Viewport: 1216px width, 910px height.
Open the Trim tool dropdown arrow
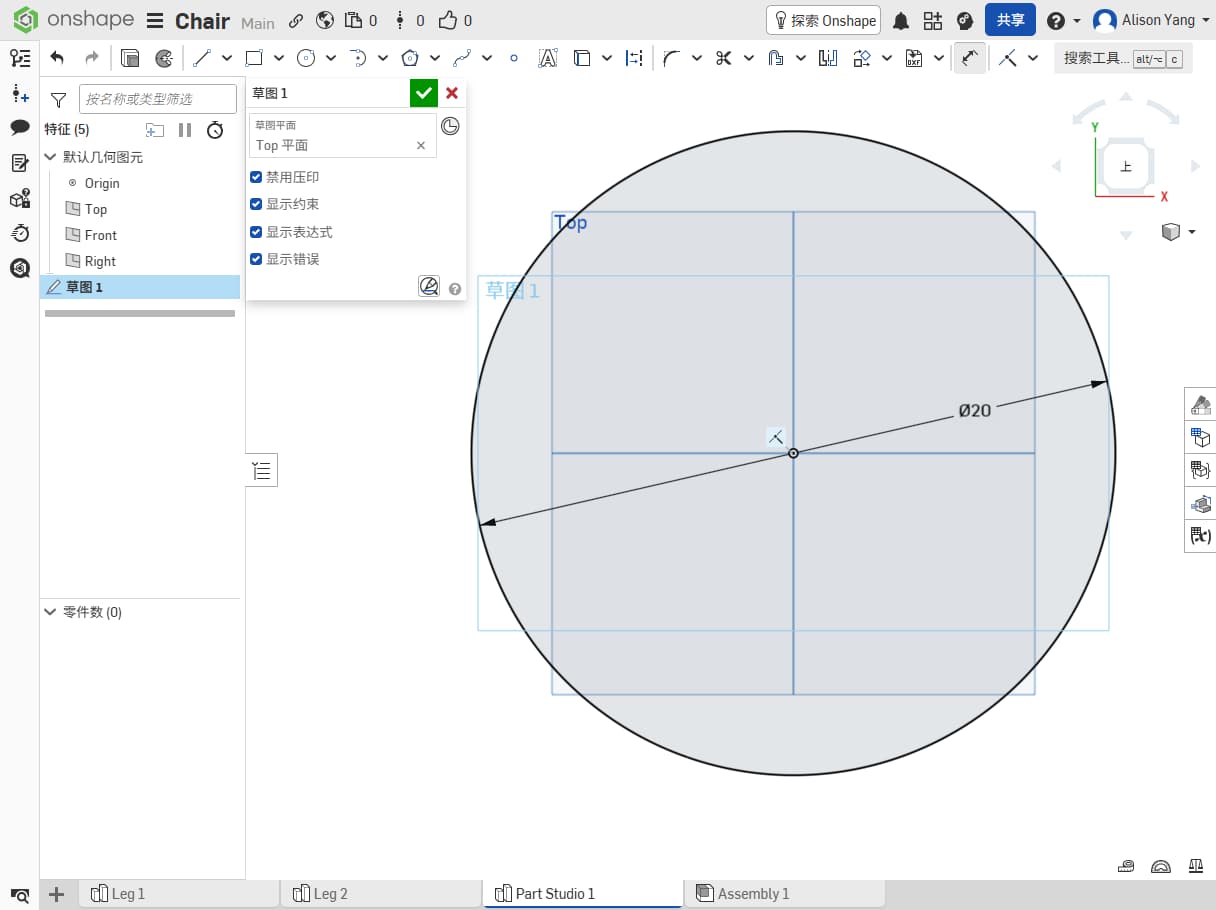(748, 58)
